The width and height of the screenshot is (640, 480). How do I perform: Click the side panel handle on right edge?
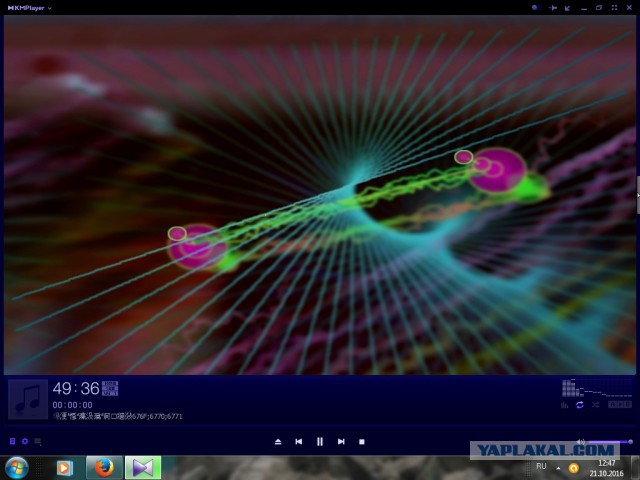[x=638, y=195]
